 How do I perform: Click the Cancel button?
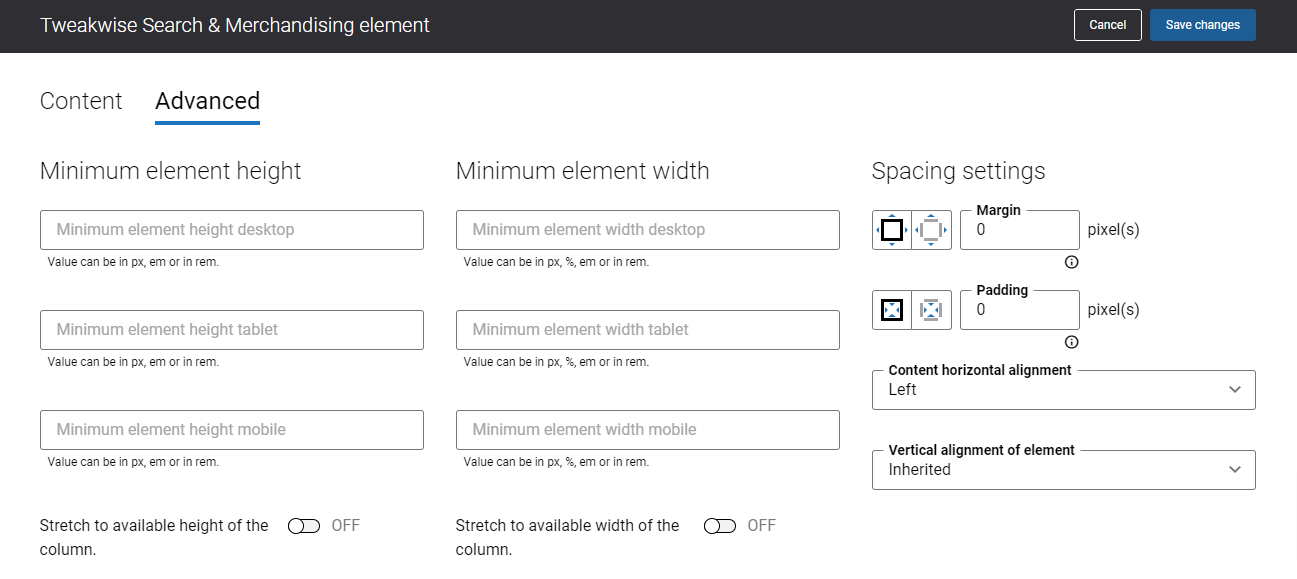click(1108, 25)
